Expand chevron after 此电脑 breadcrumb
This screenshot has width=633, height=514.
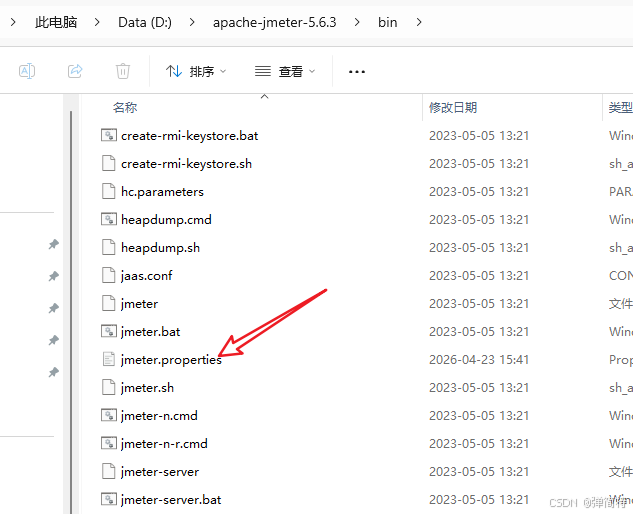click(97, 22)
